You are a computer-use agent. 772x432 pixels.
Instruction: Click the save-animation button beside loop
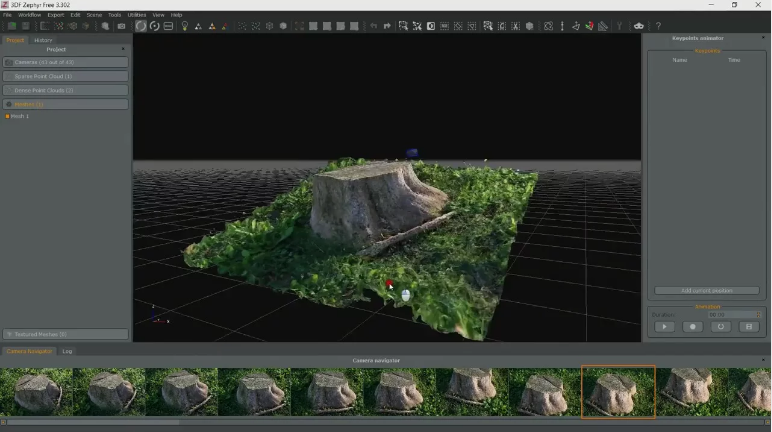[749, 327]
